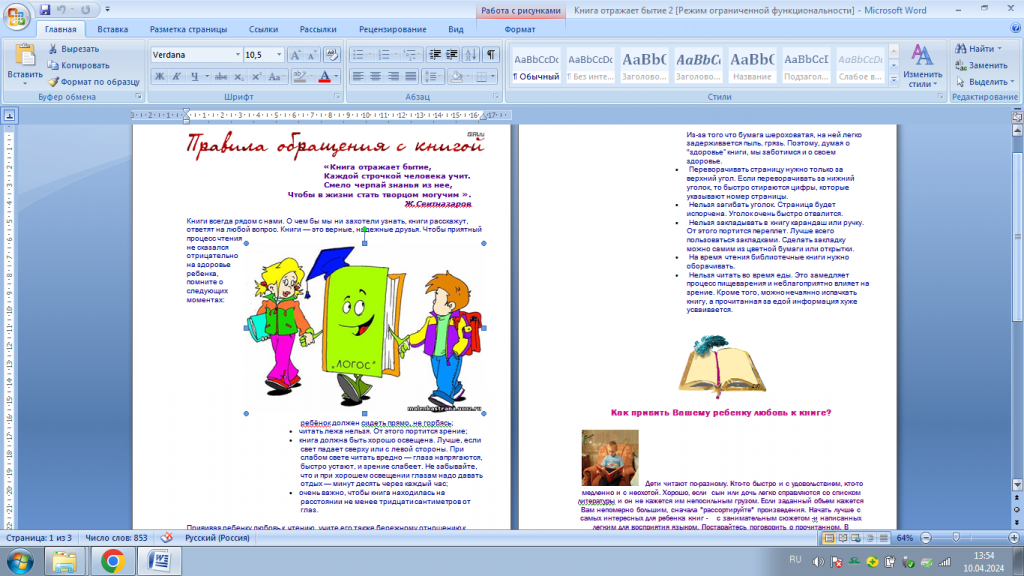Screen dimensions: 1024x576
Task: Click the Sort (A-Z) icon
Action: (471, 55)
